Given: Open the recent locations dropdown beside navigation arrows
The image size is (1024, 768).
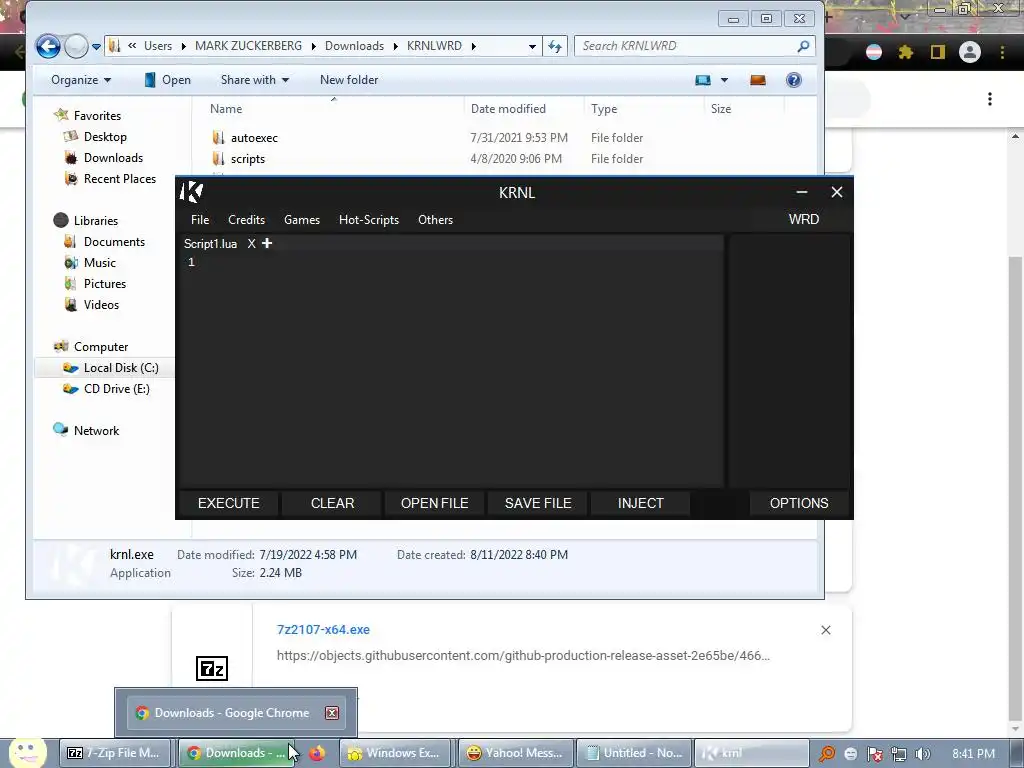Looking at the screenshot, I should 96,47.
